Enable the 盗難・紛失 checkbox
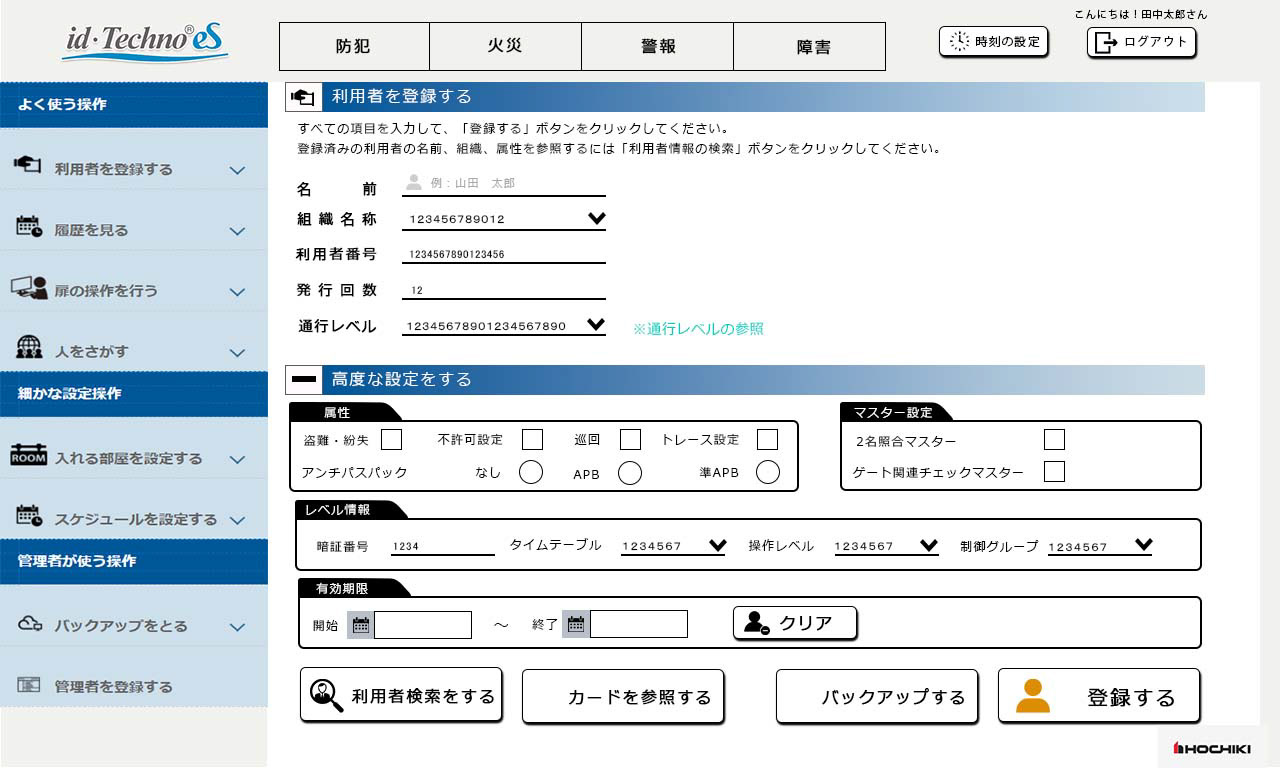This screenshot has width=1280, height=768. coord(390,439)
